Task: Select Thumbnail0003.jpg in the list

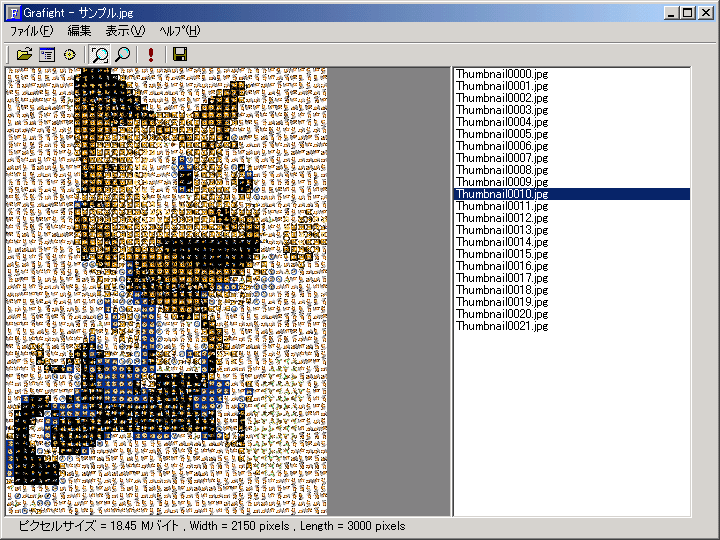Action: pyautogui.click(x=572, y=110)
